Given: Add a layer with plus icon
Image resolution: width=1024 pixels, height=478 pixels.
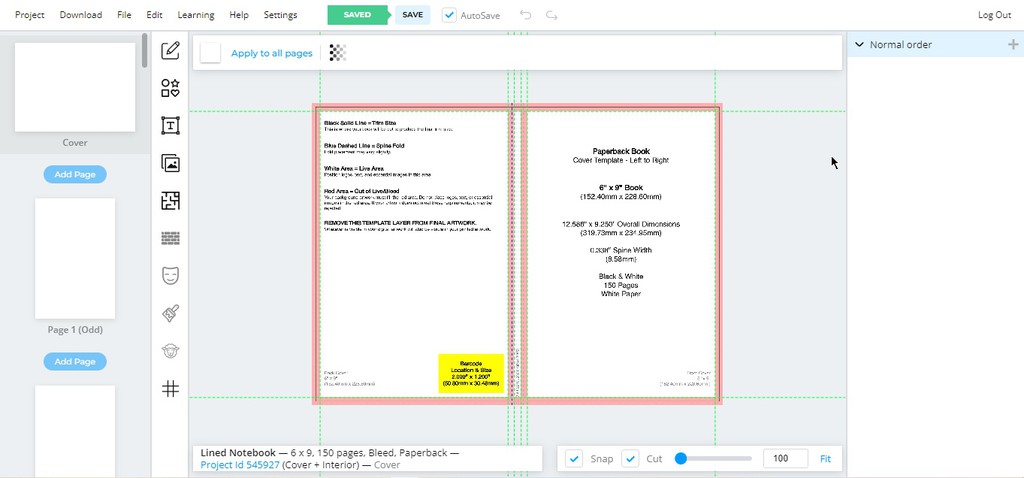Looking at the screenshot, I should [1013, 44].
